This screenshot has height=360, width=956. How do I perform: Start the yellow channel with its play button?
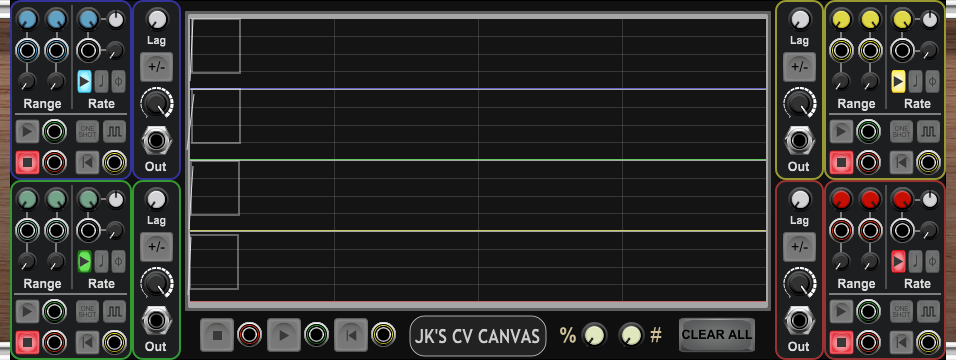click(841, 131)
